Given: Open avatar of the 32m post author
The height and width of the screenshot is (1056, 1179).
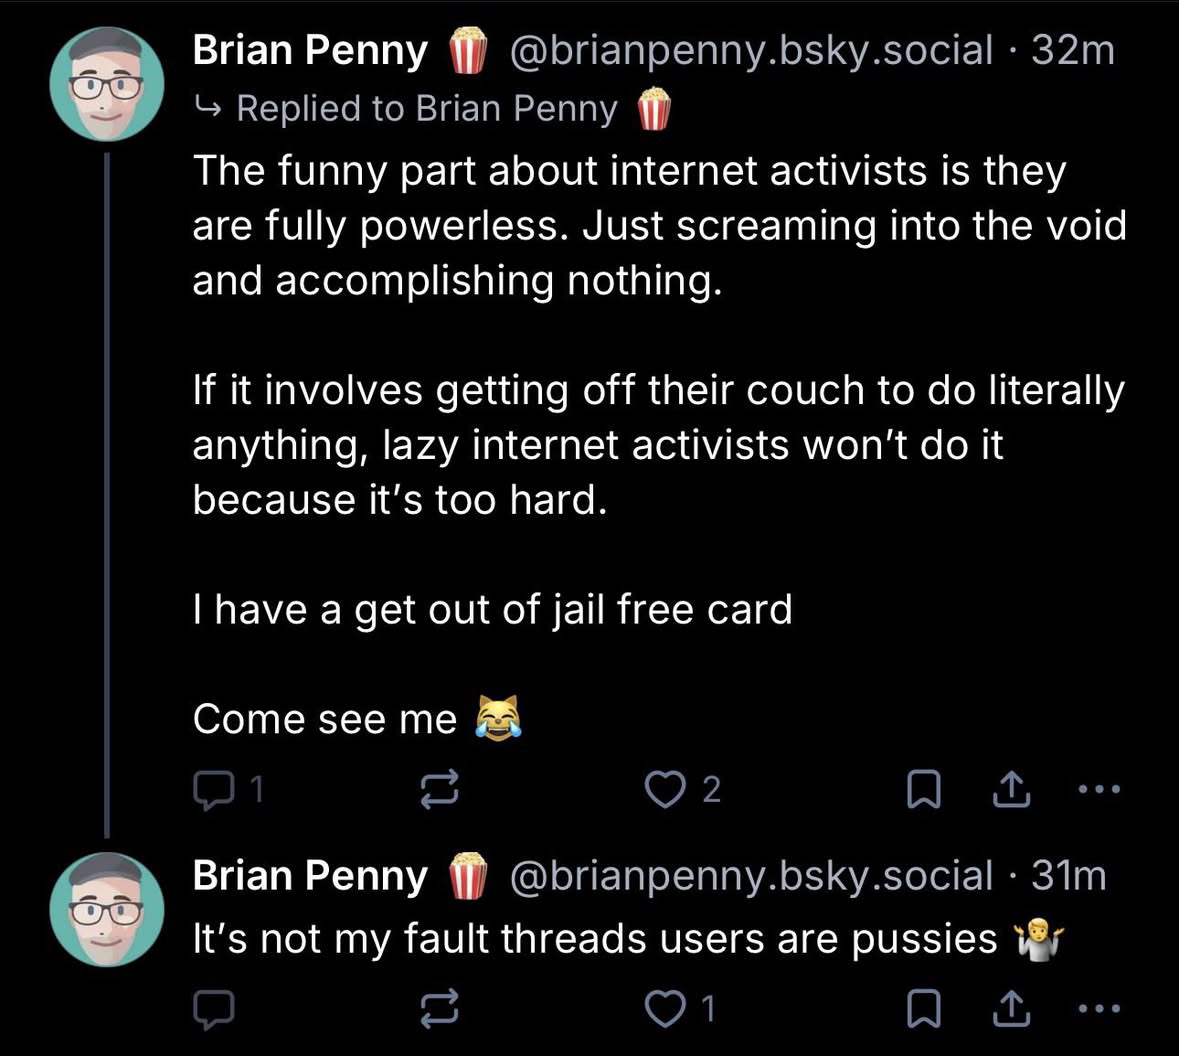Looking at the screenshot, I should (x=107, y=84).
